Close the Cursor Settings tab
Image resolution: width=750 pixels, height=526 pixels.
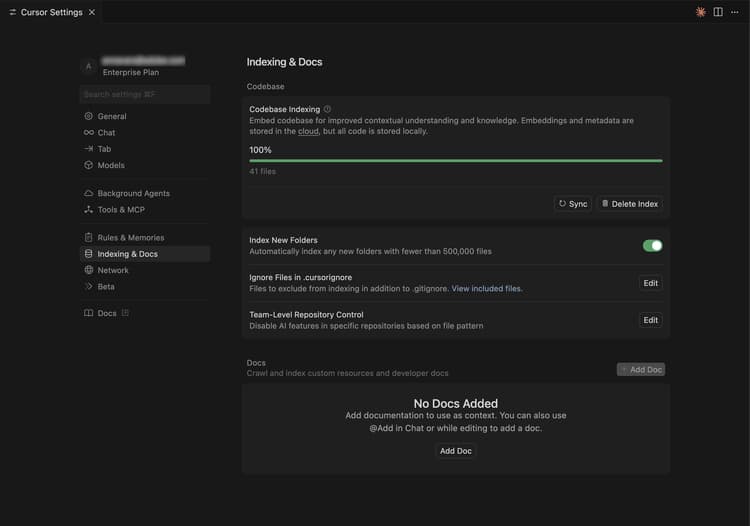click(x=92, y=12)
